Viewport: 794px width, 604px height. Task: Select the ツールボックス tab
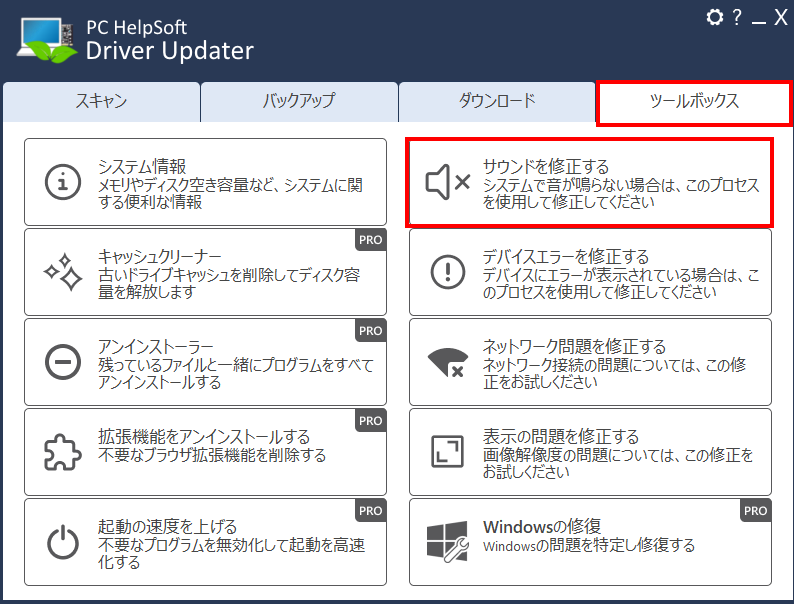694,103
